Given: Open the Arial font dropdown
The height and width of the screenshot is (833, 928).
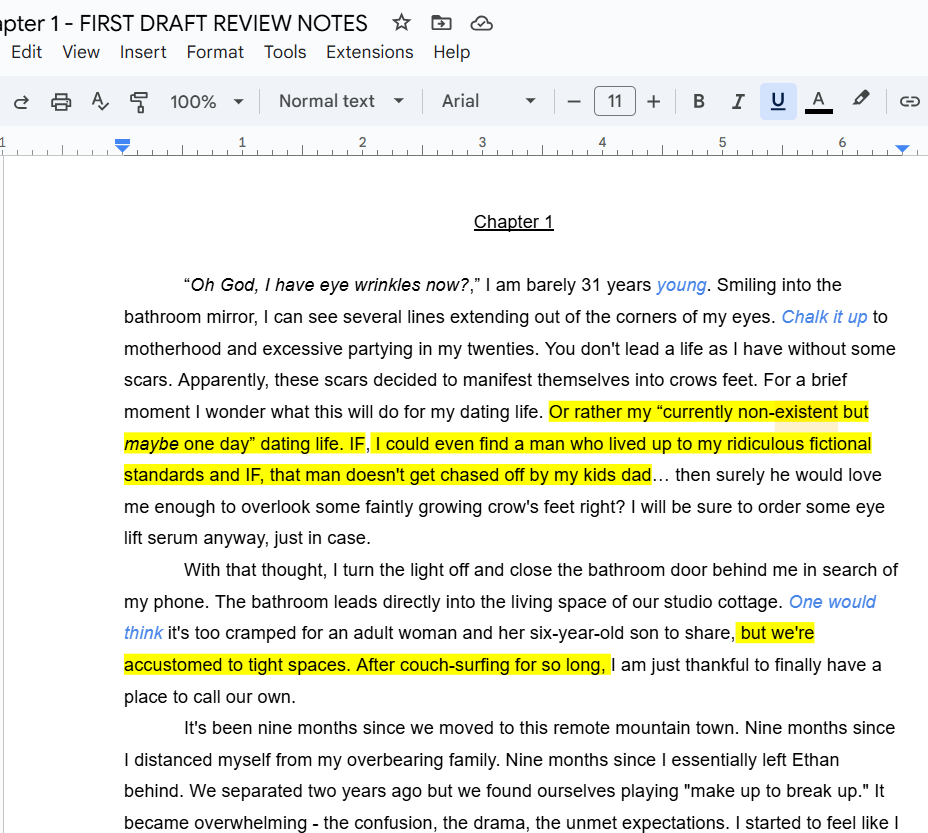Looking at the screenshot, I should click(489, 101).
